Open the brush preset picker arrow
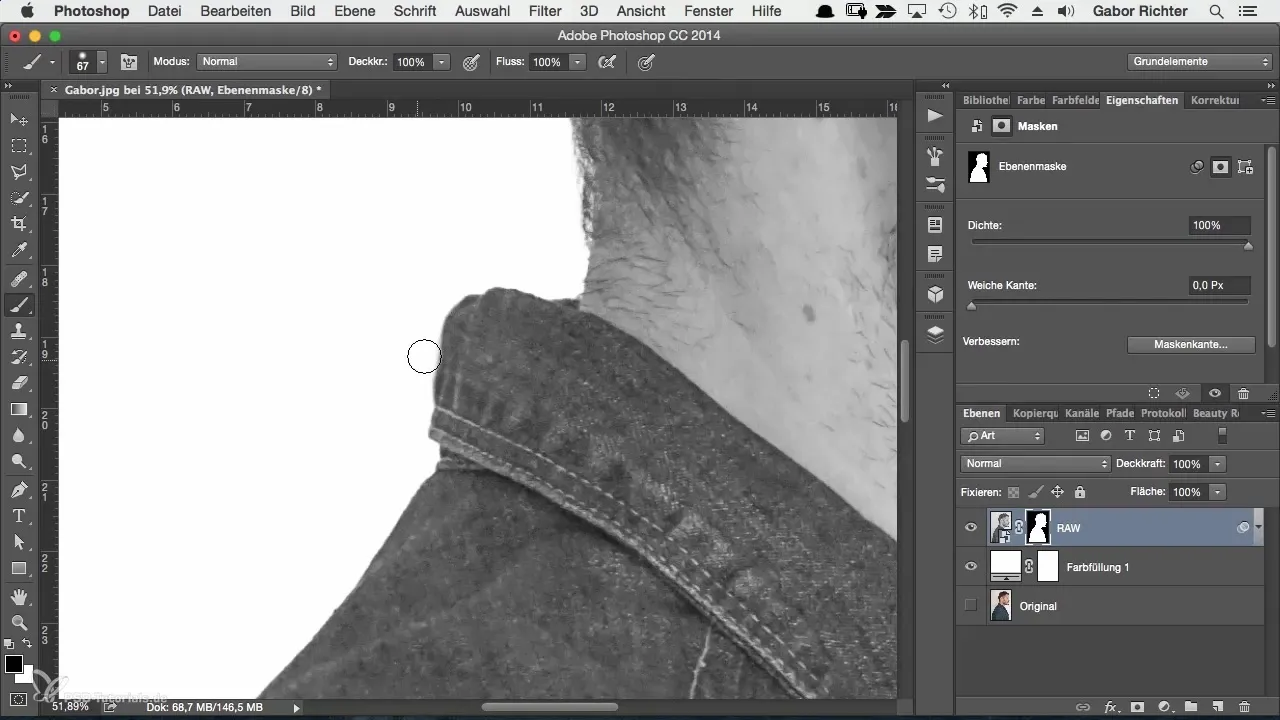 [x=102, y=62]
